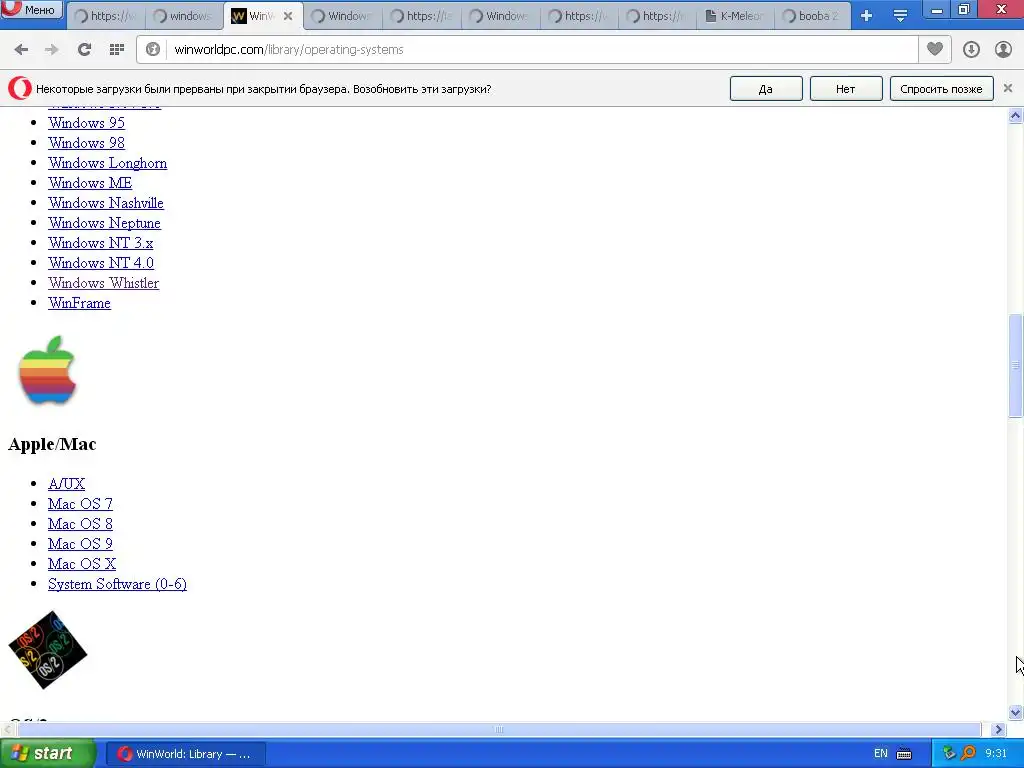Open the WinFrame link
1024x768 pixels.
79,303
